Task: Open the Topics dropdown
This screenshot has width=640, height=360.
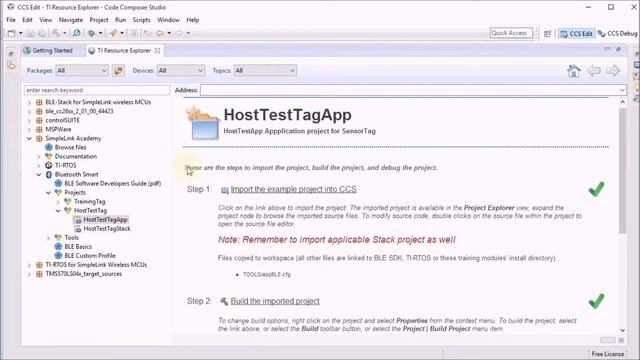Action: point(265,71)
